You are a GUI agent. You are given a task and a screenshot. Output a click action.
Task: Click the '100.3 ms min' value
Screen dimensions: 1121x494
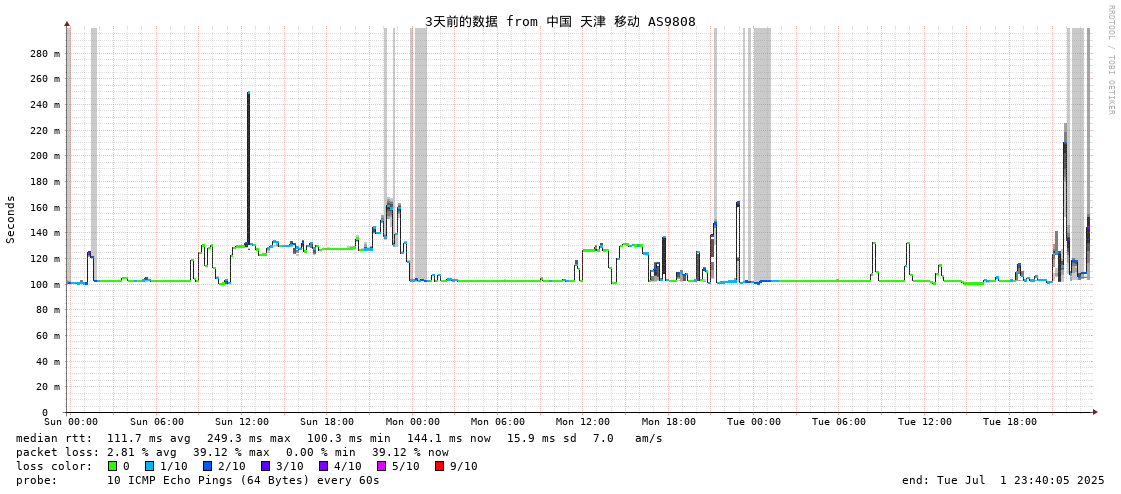(x=350, y=438)
